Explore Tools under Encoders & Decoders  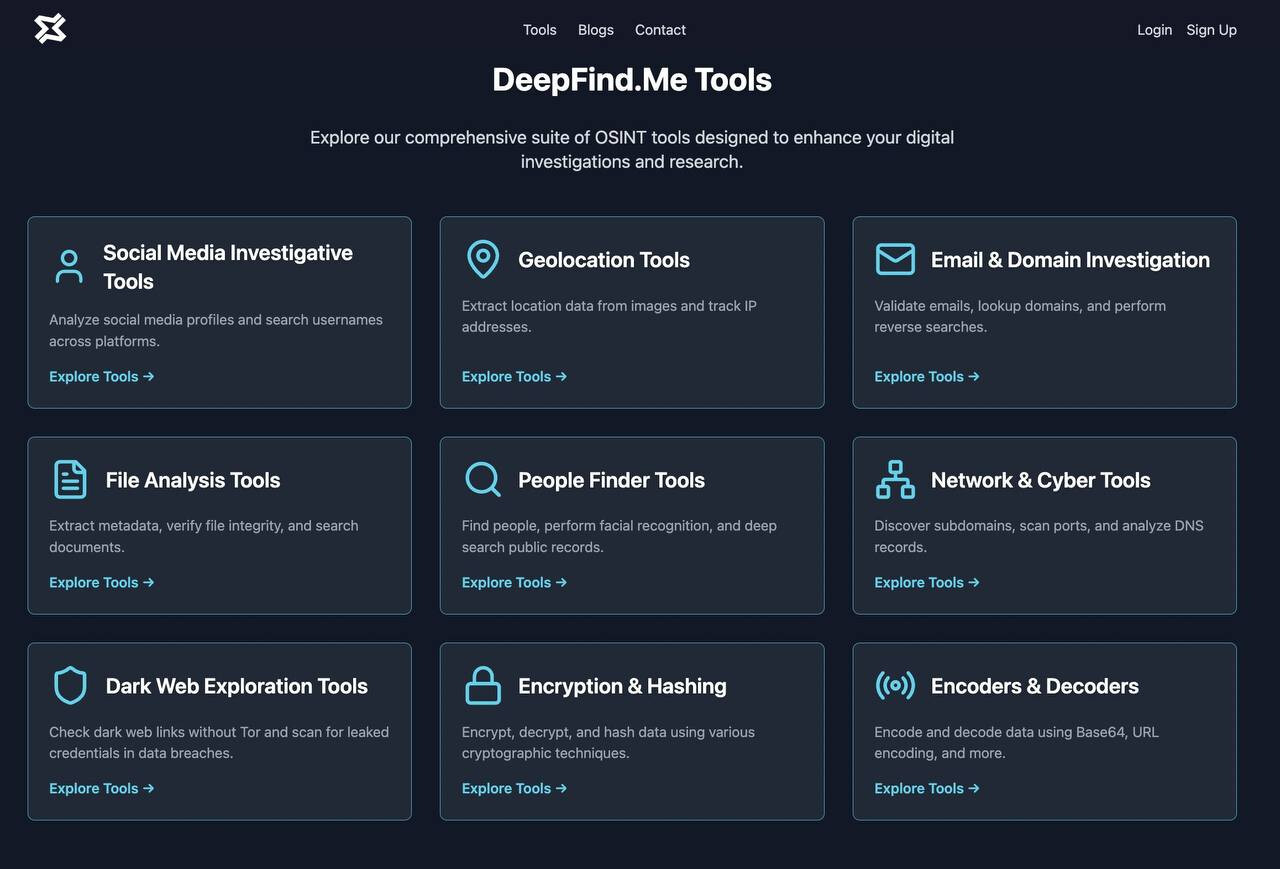[927, 789]
